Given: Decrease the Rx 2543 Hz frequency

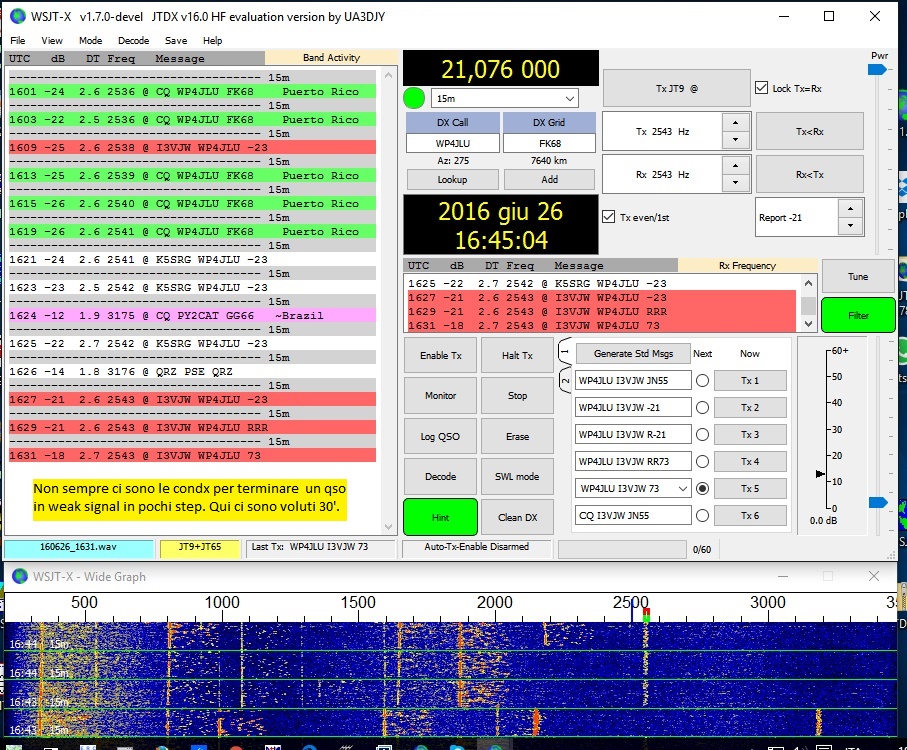Looking at the screenshot, I should pyautogui.click(x=735, y=183).
